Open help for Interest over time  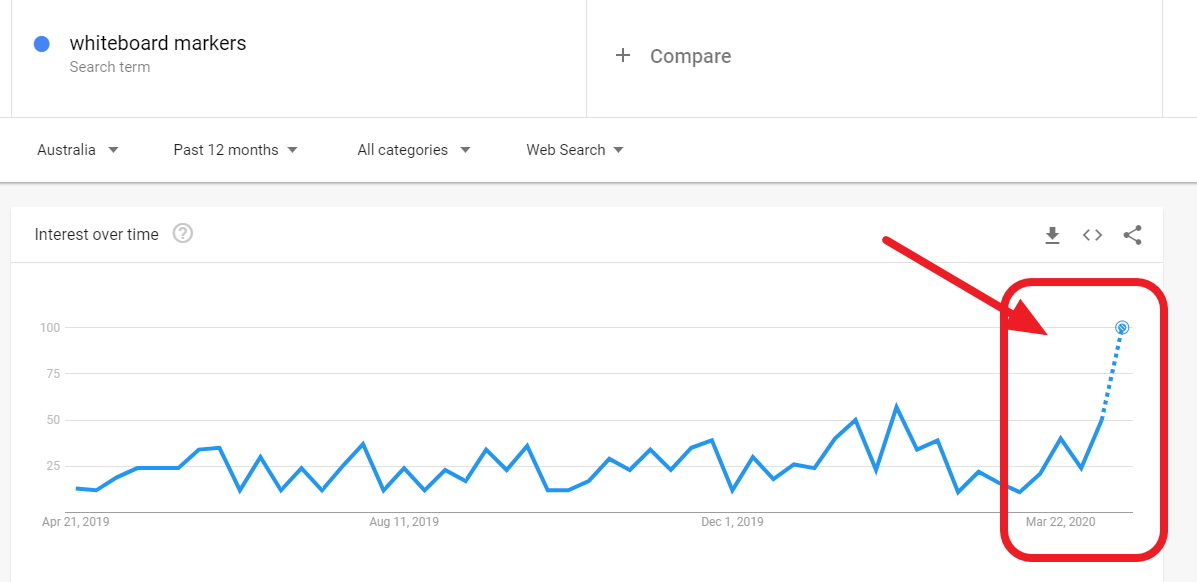click(182, 234)
